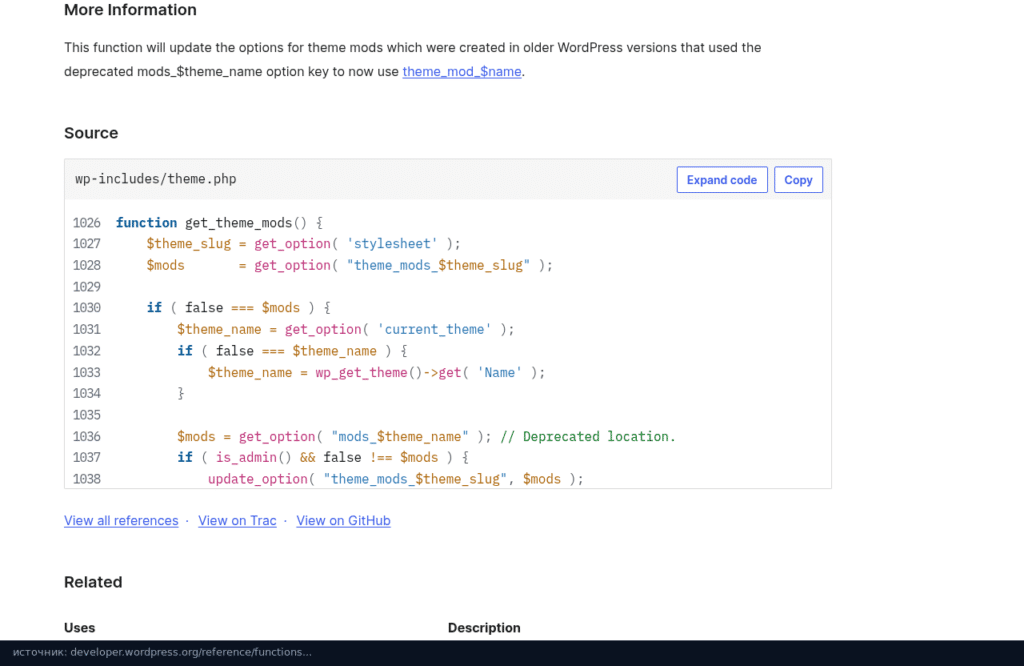Click the get_option( 'stylesheet' ) code line
Viewport: 1024px width, 666px height.
point(303,244)
